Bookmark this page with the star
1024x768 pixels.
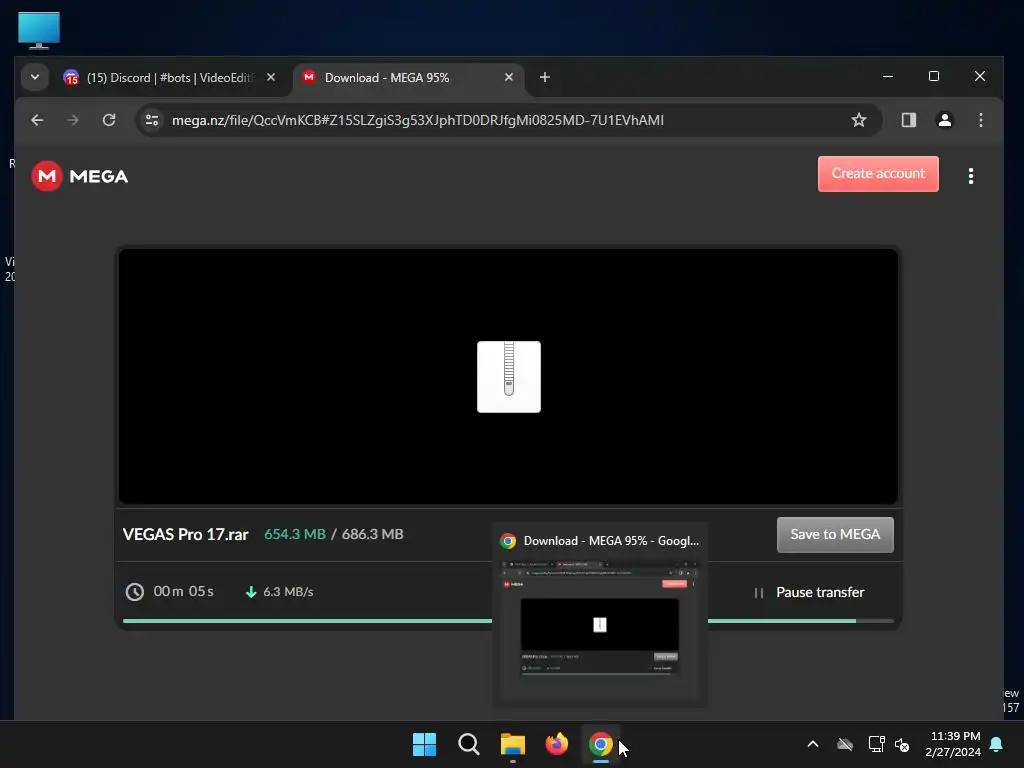tap(859, 120)
